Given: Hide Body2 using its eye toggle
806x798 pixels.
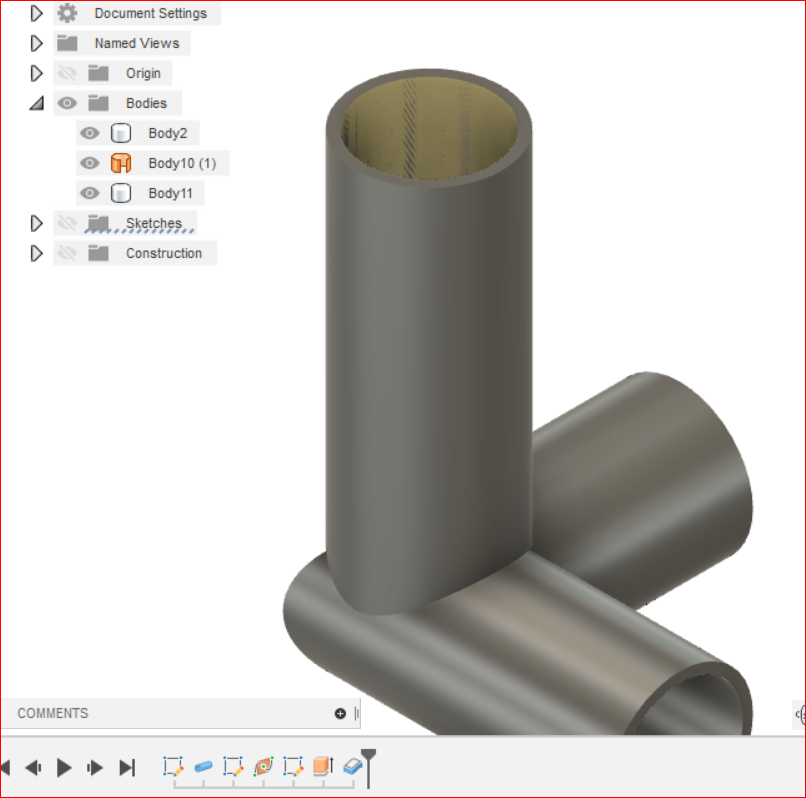Looking at the screenshot, I should [89, 132].
